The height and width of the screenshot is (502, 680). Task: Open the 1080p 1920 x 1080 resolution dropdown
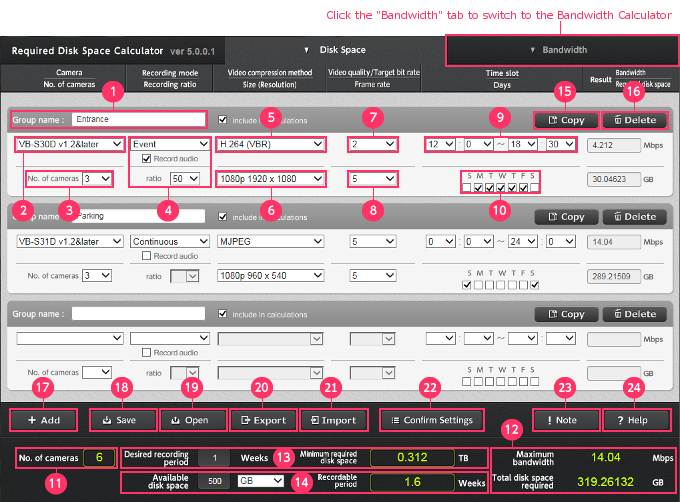[270, 179]
